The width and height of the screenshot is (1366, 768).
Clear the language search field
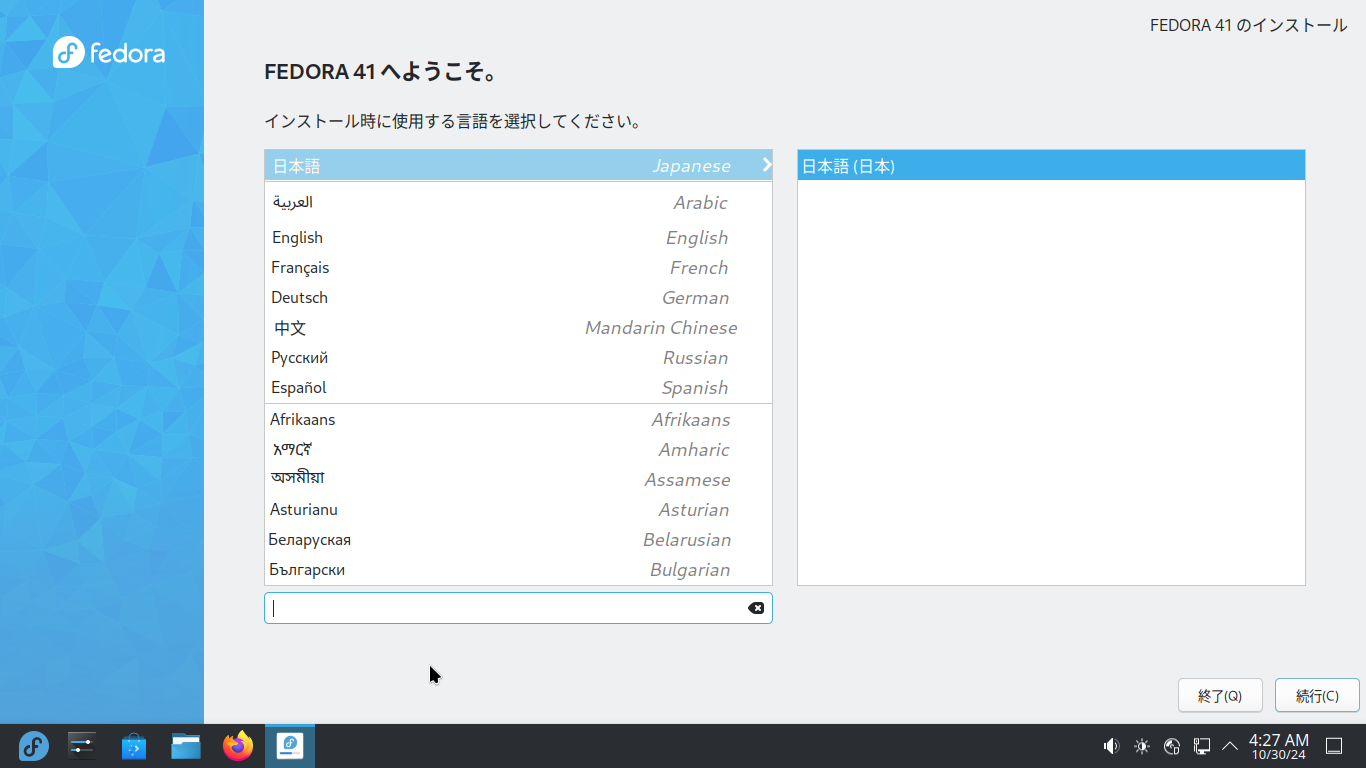[756, 608]
